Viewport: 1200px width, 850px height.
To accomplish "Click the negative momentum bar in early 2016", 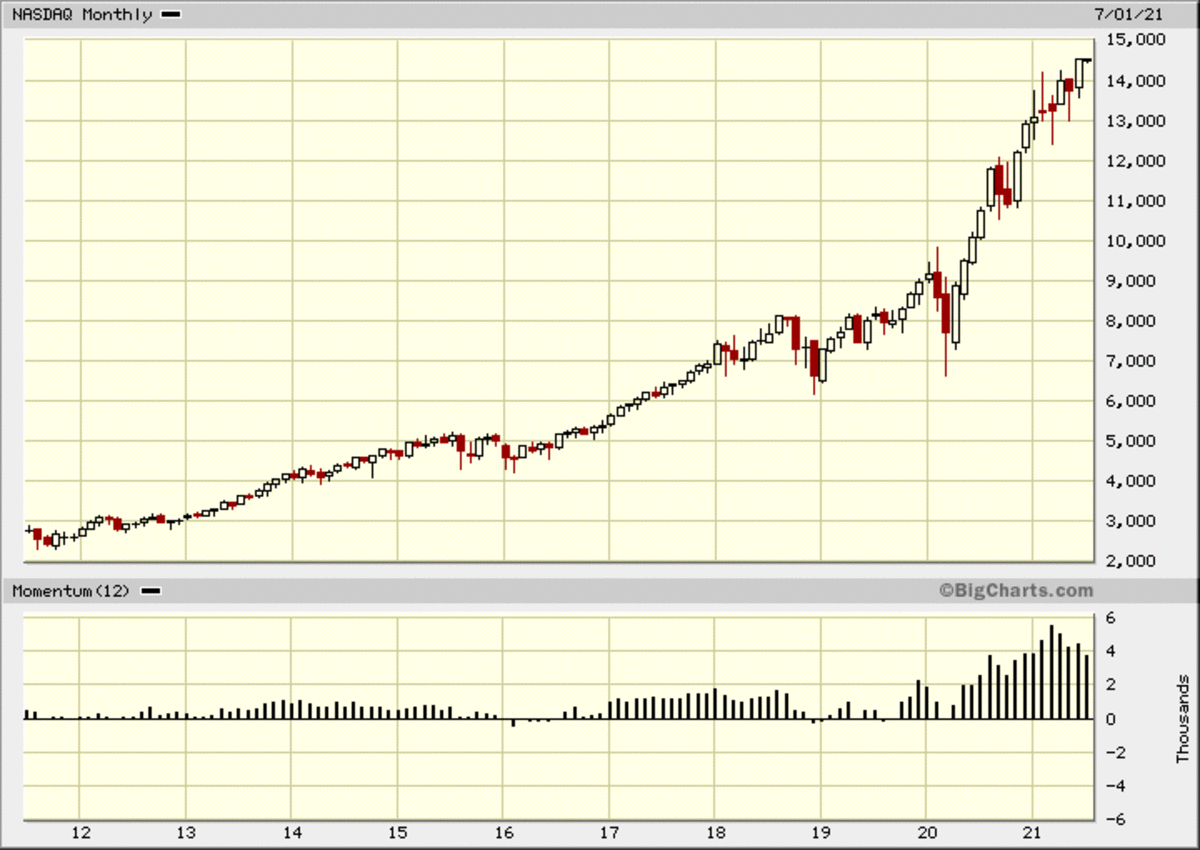I will 513,722.
